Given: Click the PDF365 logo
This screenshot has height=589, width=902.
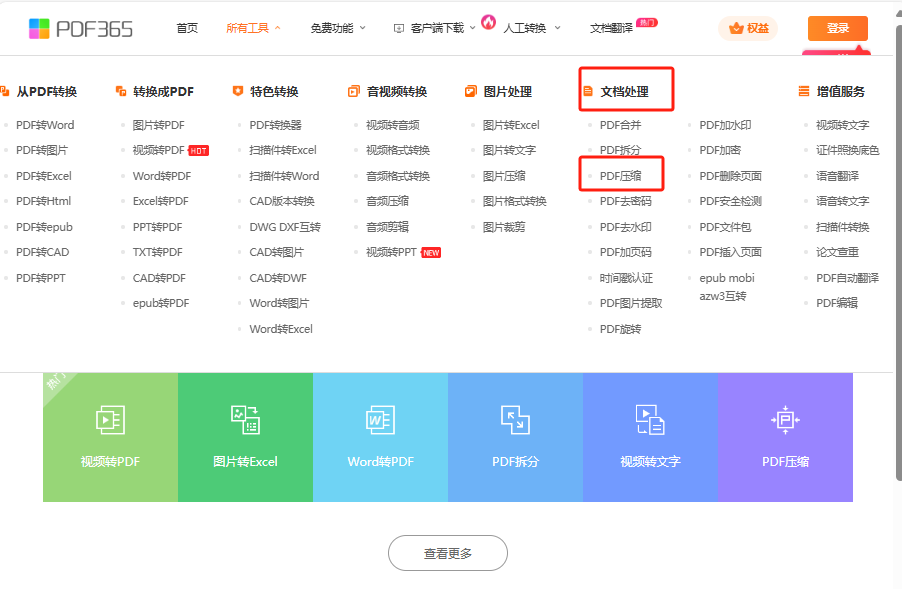Looking at the screenshot, I should tap(80, 28).
